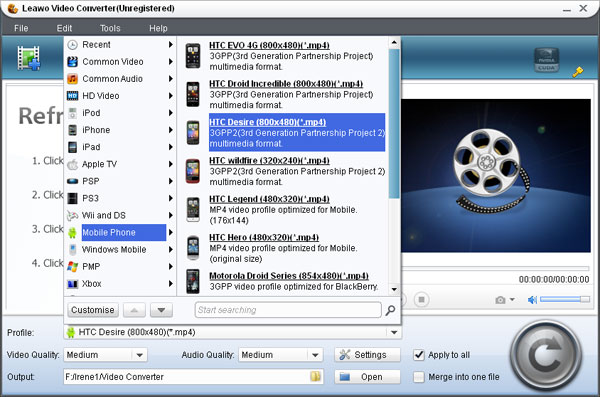Viewport: 600px width, 397px height.
Task: Click the profile list scroll down arrow
Action: 394,289
